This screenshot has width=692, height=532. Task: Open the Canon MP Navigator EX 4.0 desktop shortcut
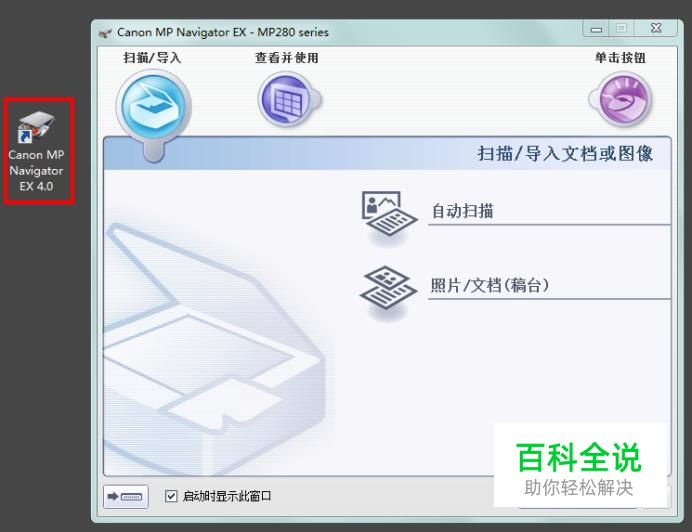pyautogui.click(x=36, y=151)
